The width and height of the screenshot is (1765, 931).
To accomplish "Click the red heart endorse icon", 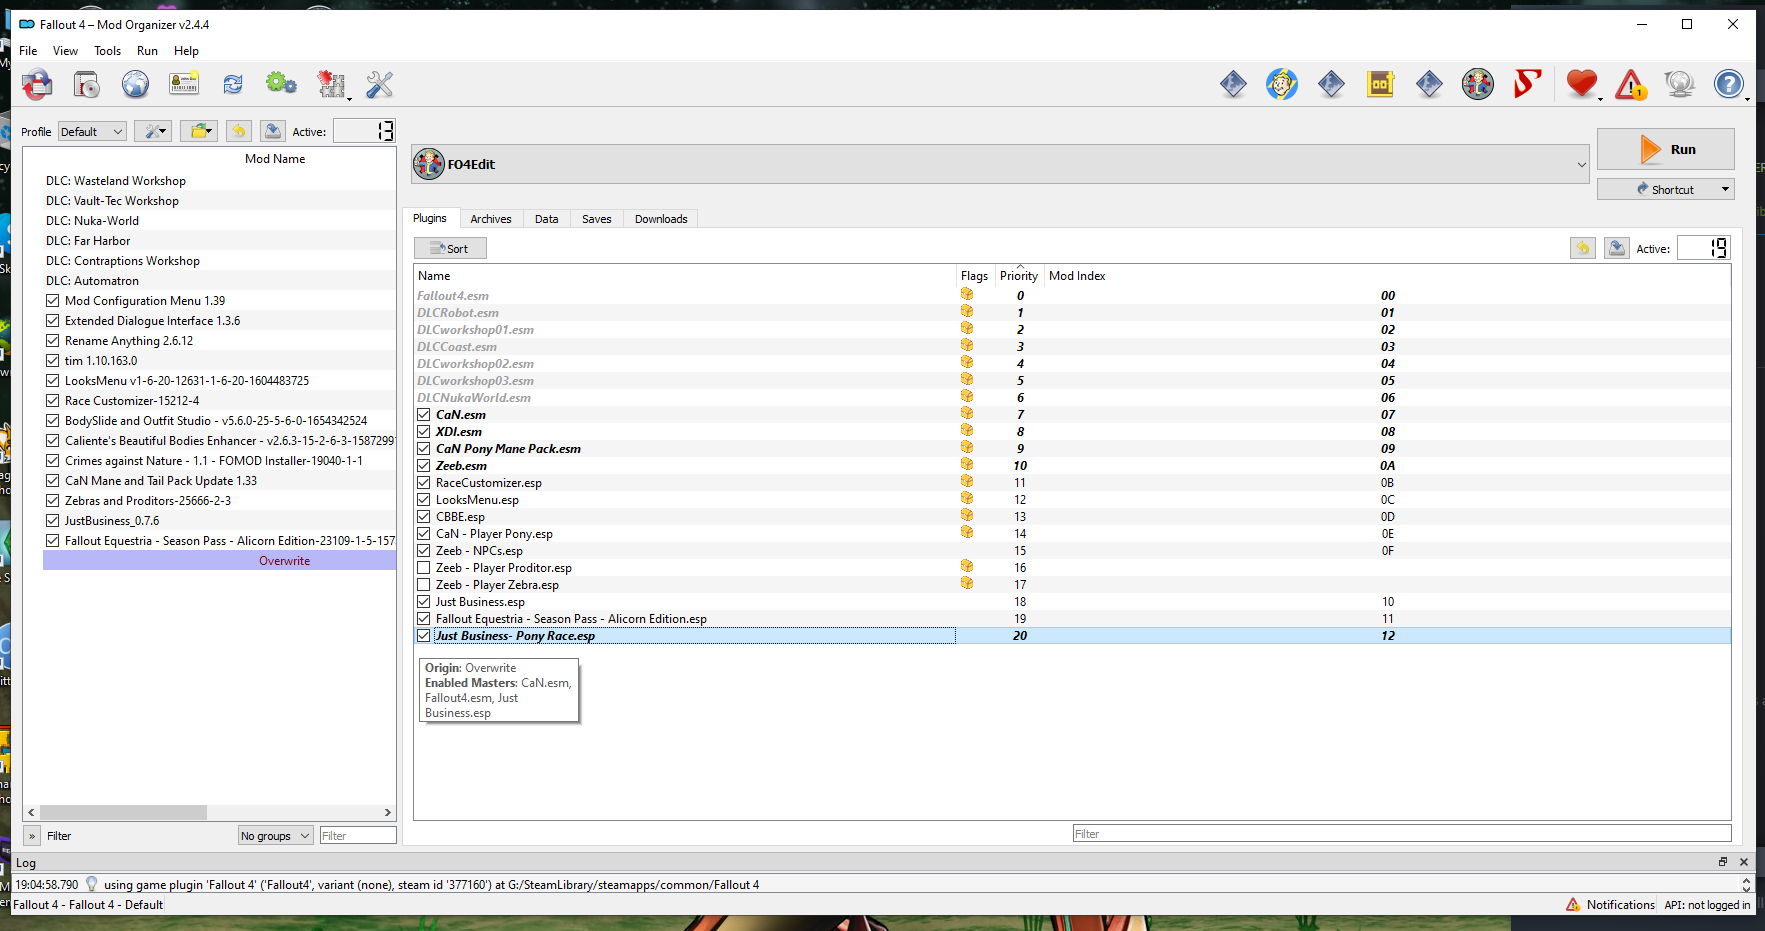I will [1582, 85].
